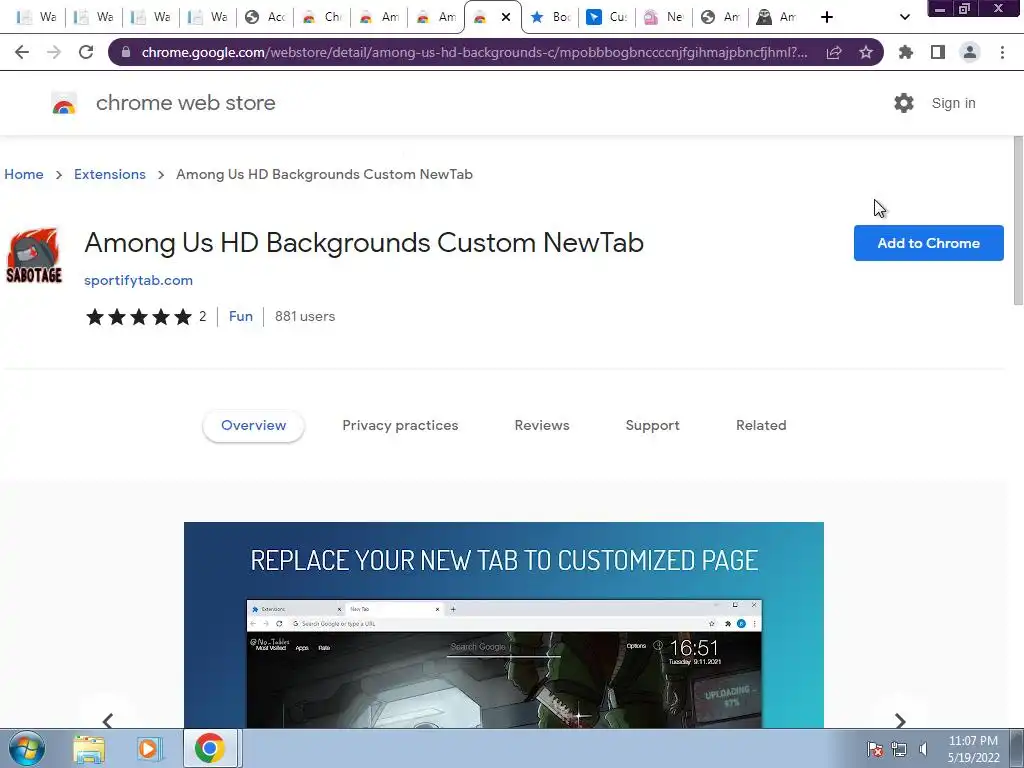Share this page via the share icon
Viewport: 1024px width, 768px height.
[834, 52]
